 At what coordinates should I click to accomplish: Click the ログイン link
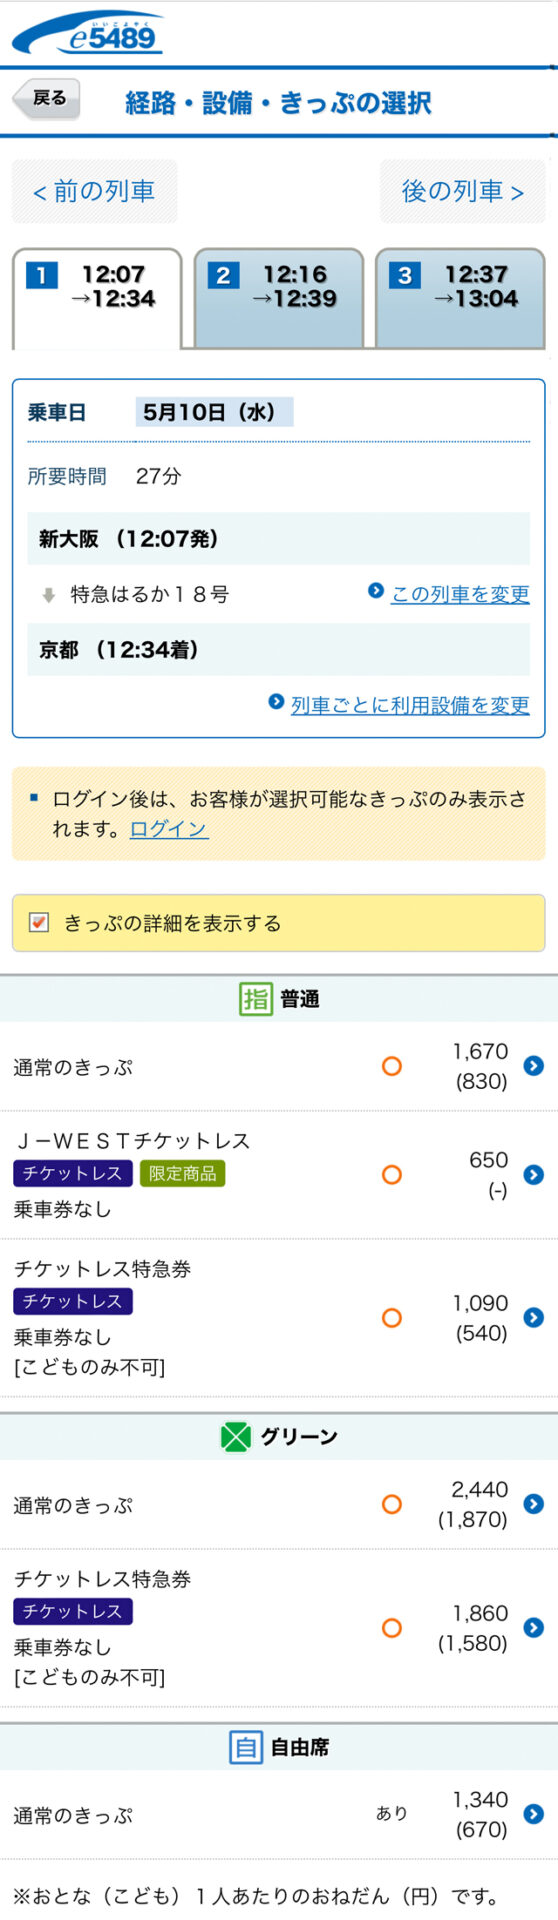(x=169, y=829)
